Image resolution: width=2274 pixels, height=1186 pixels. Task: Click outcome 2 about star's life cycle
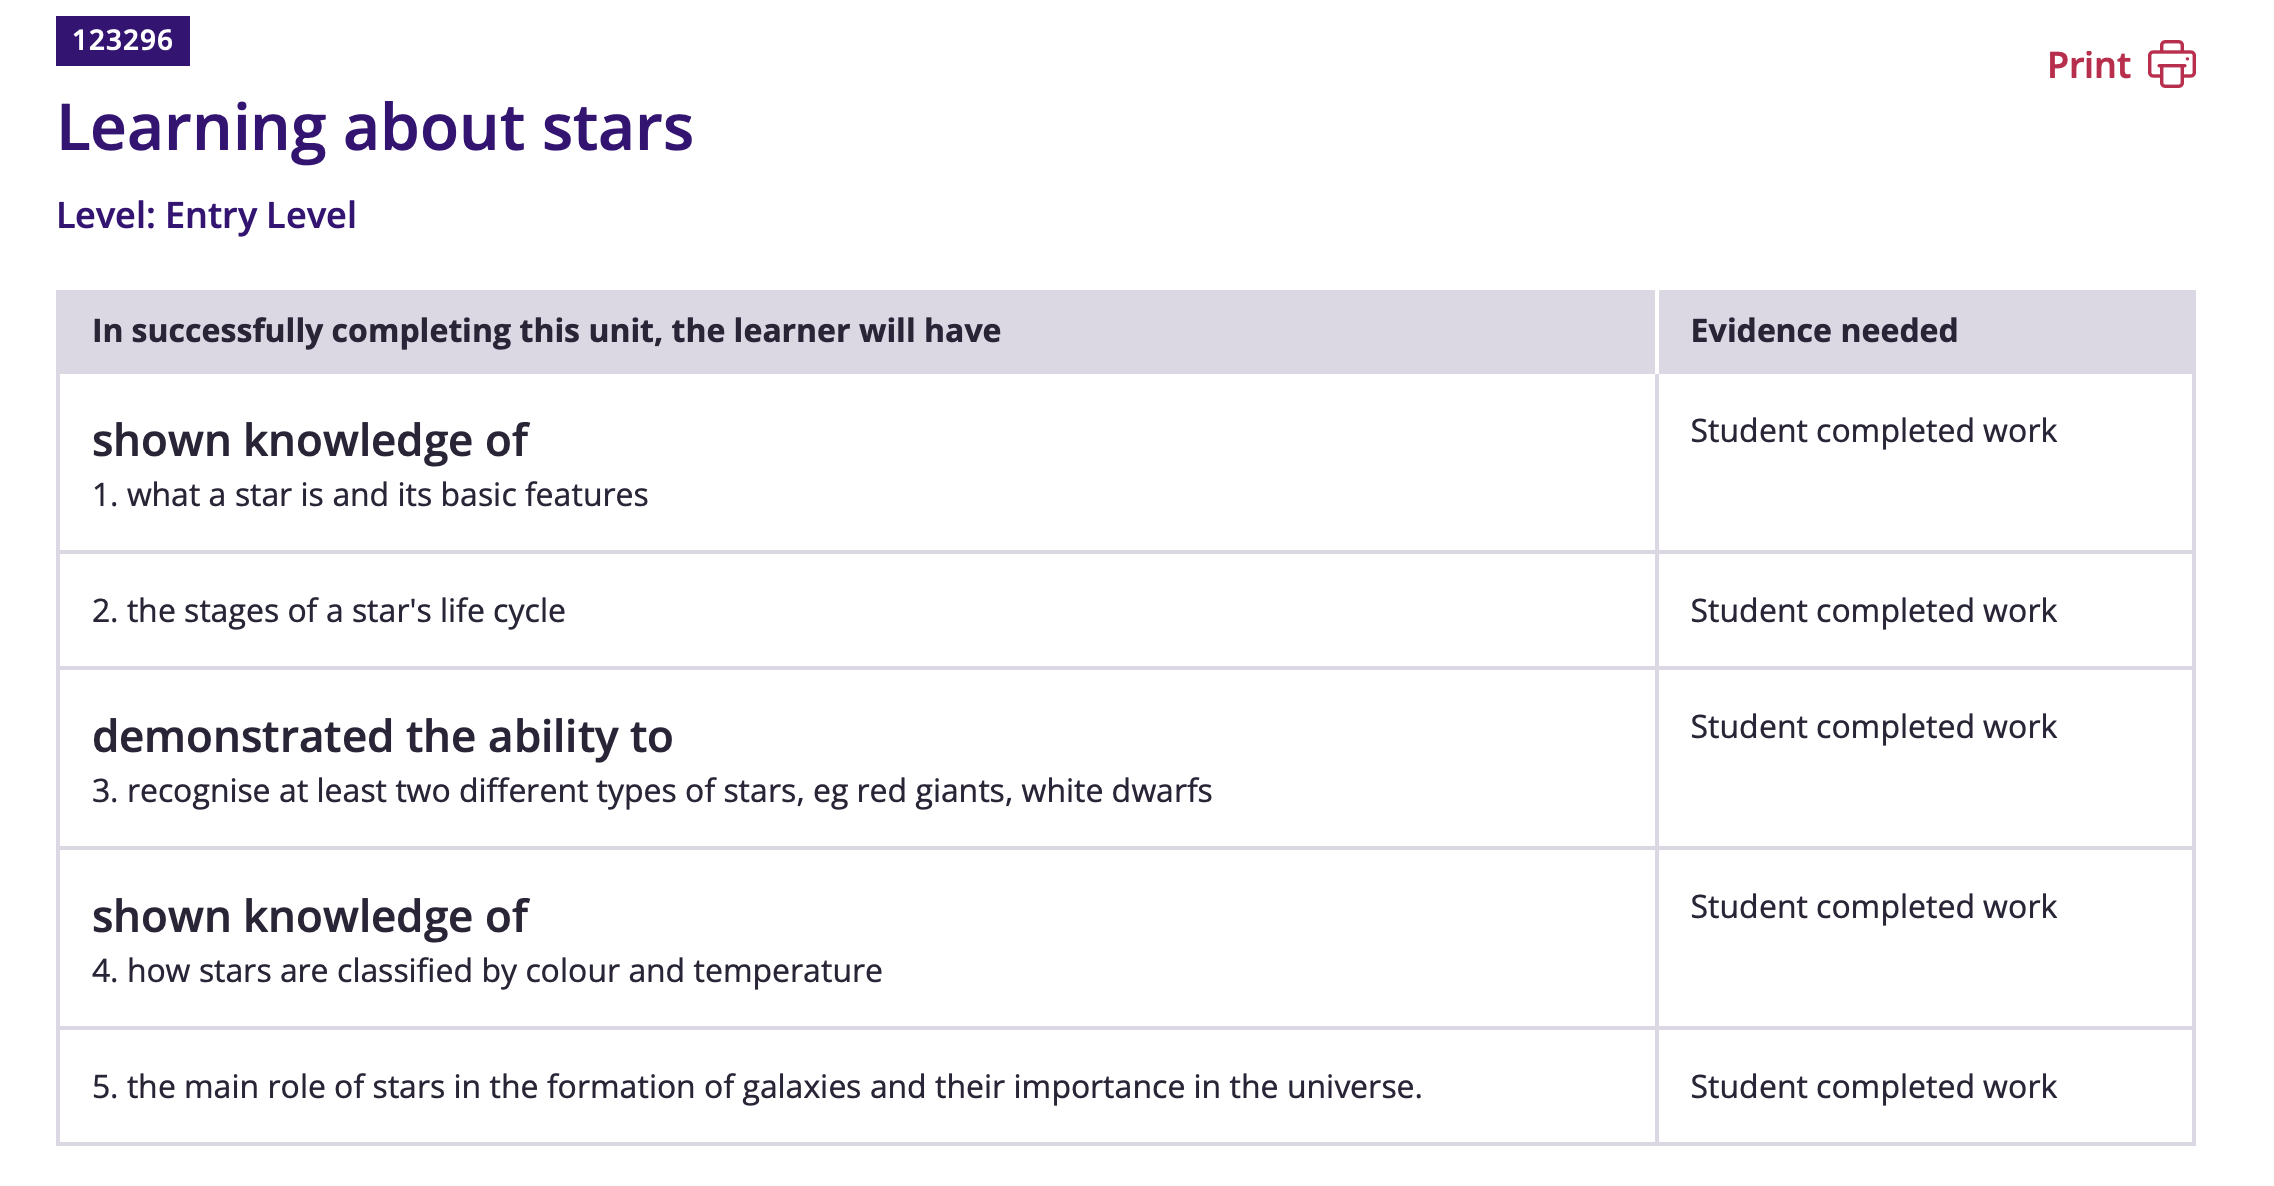328,611
